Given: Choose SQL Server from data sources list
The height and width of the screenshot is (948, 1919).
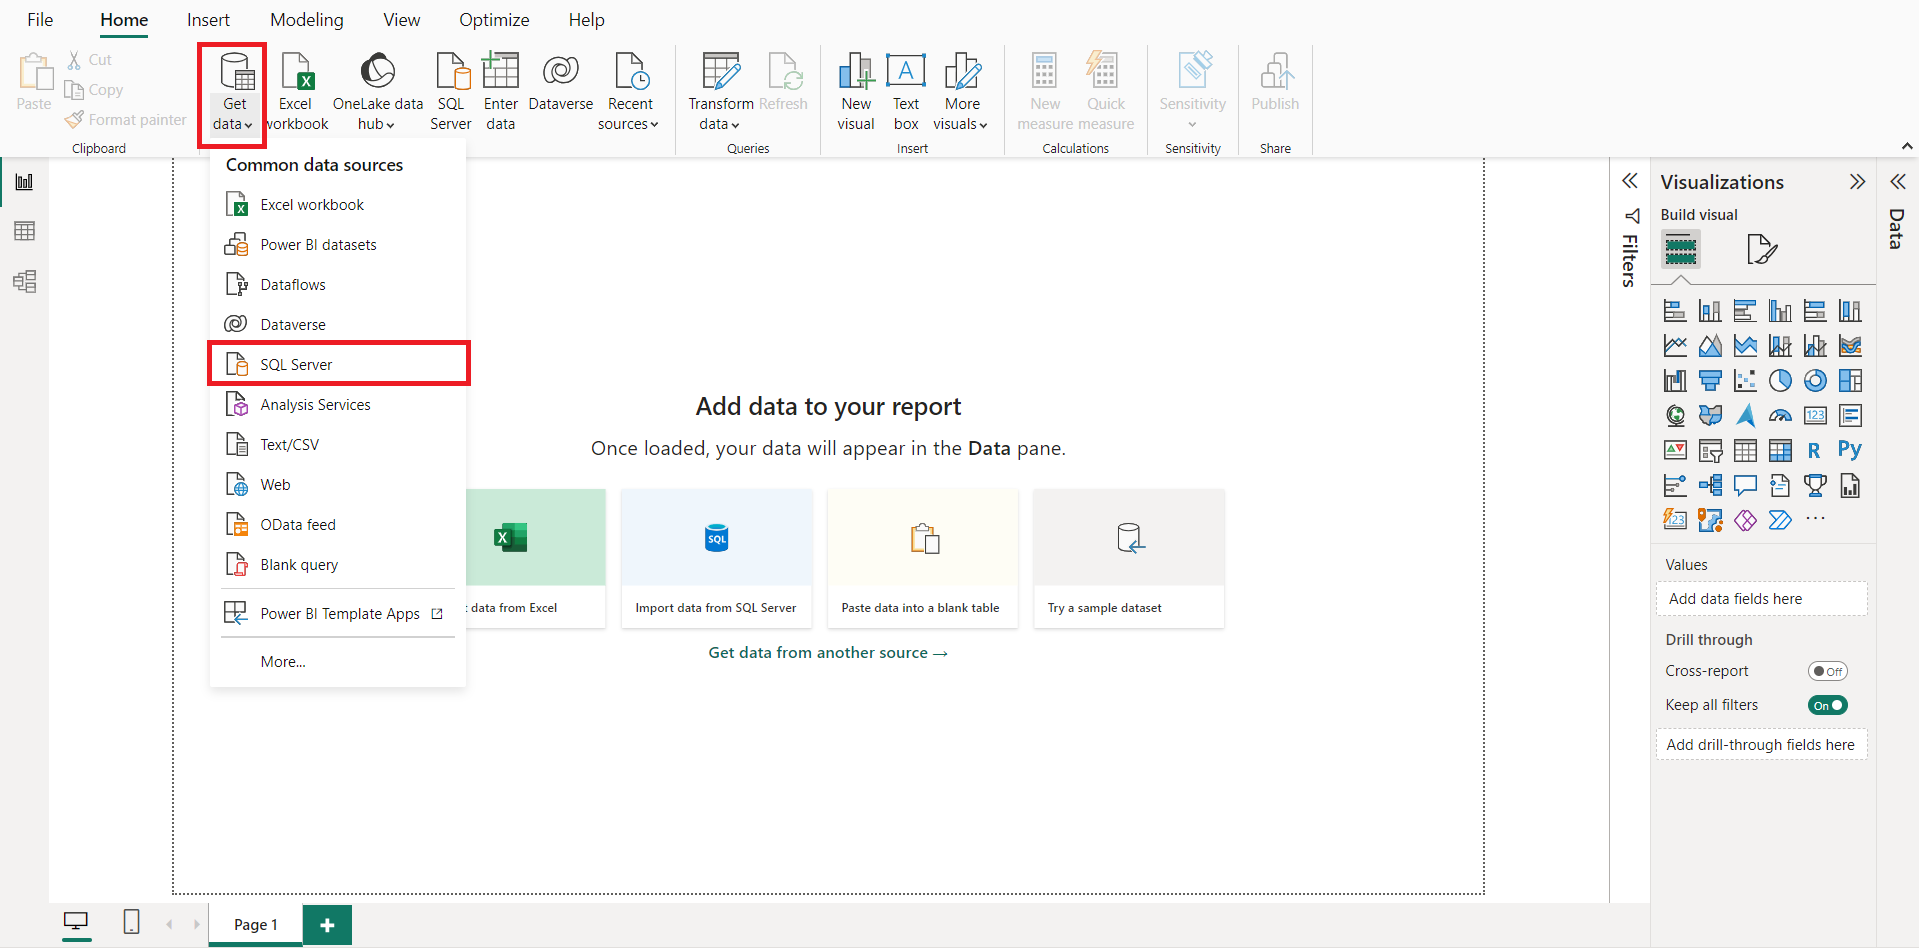Looking at the screenshot, I should [339, 364].
